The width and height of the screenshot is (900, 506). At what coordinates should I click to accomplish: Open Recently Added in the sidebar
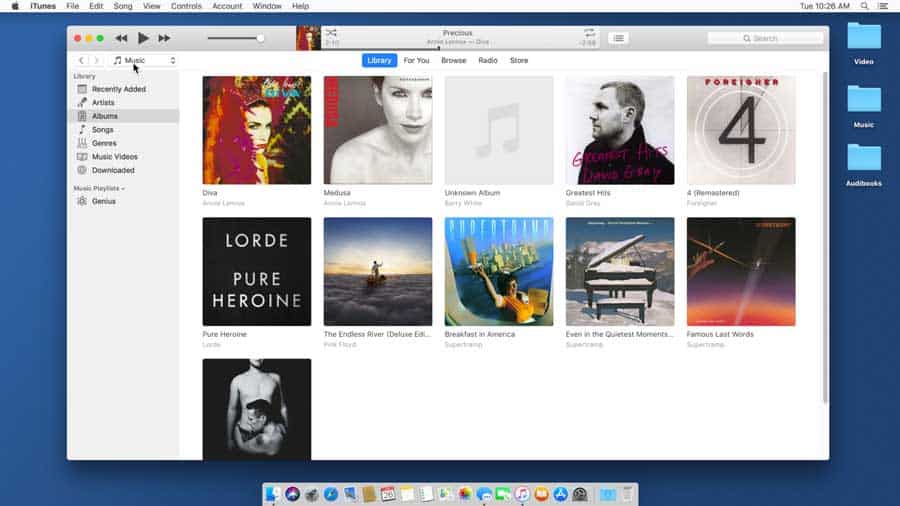tap(118, 89)
